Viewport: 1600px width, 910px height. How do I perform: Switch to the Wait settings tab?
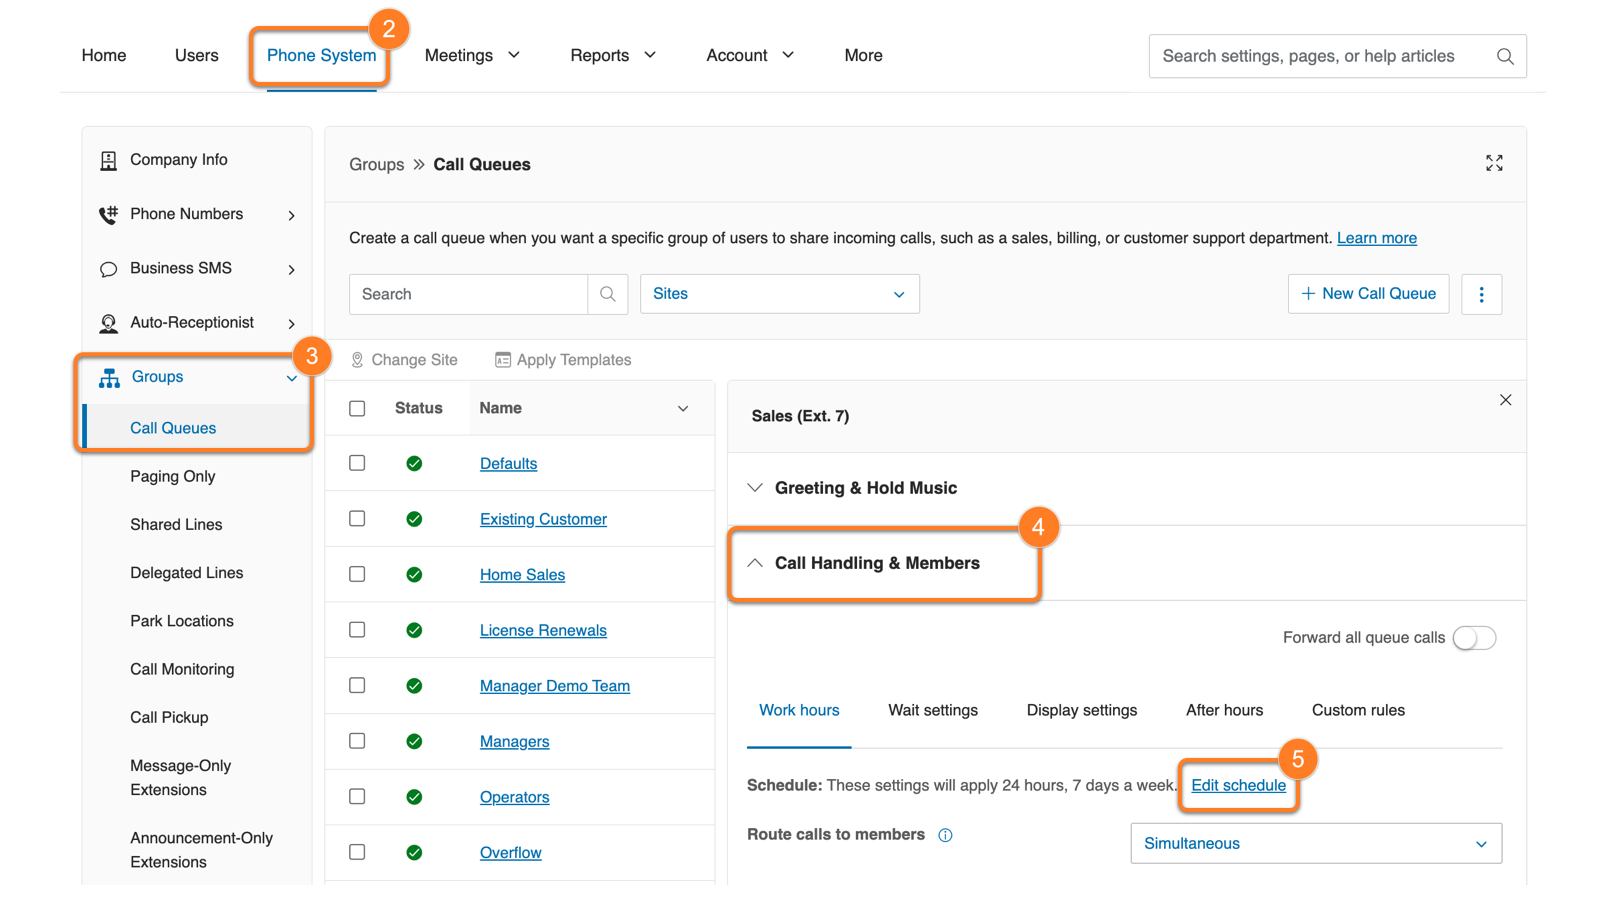pos(932,710)
